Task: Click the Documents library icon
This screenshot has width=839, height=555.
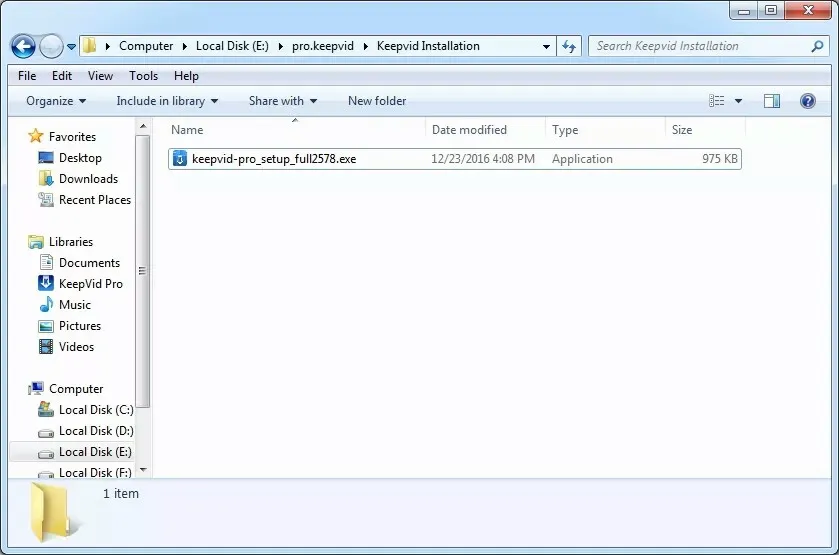Action: click(46, 262)
